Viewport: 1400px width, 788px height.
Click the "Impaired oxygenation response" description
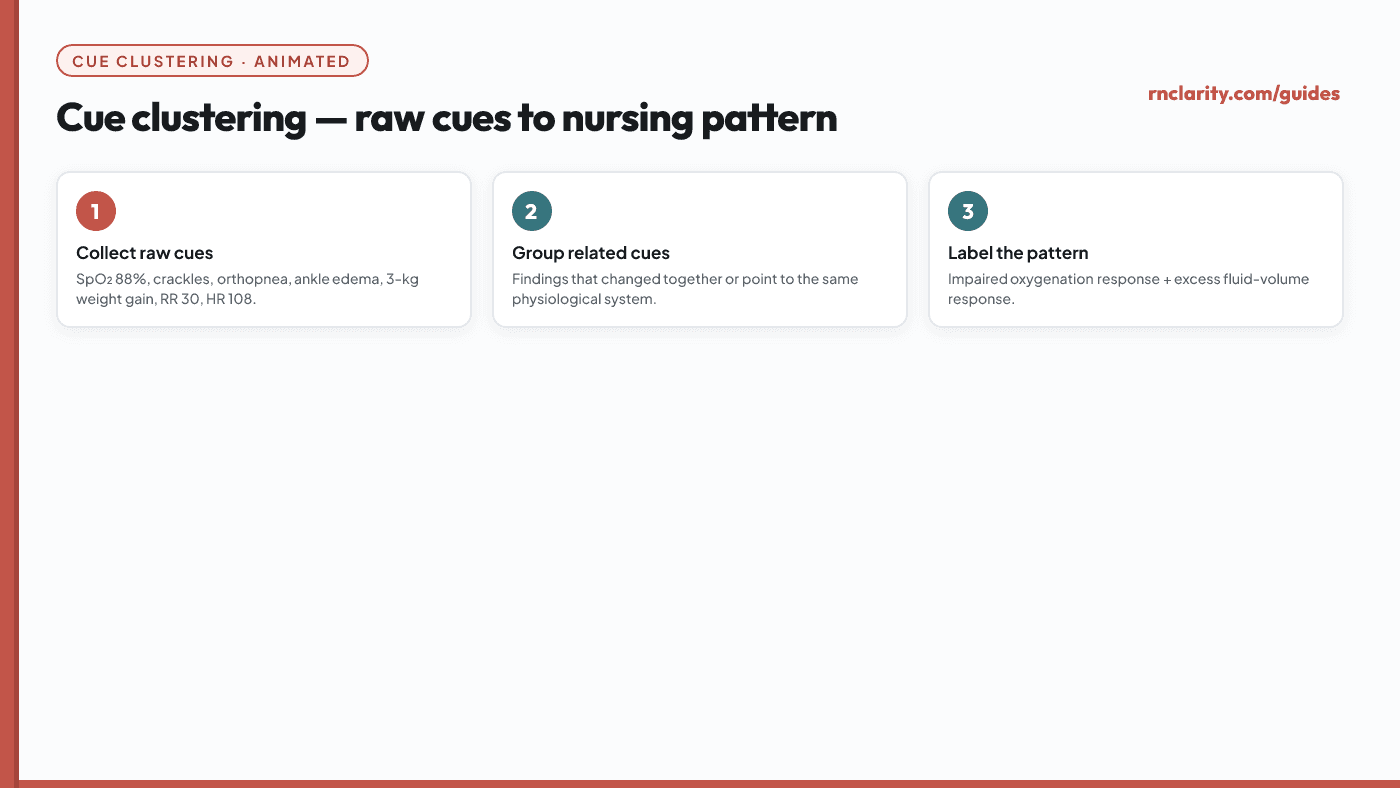[1128, 289]
